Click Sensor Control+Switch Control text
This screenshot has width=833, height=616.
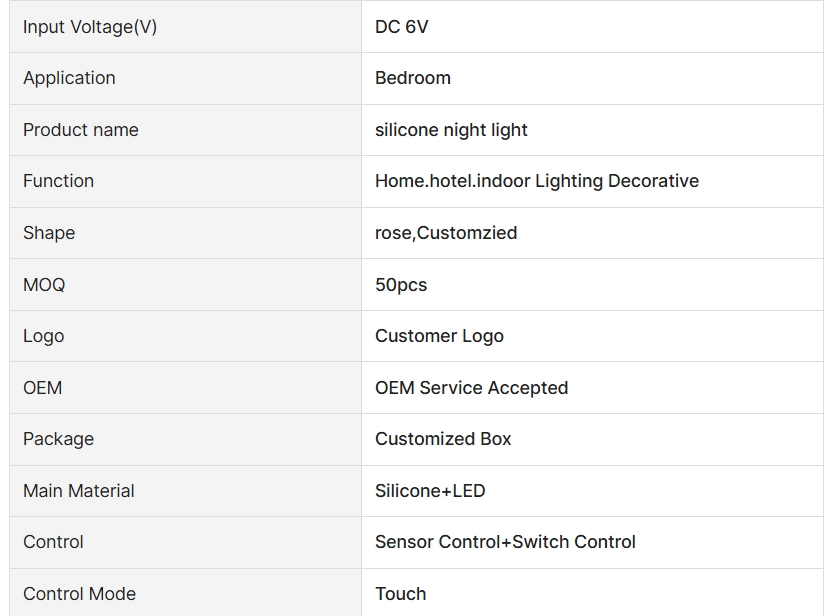(x=505, y=542)
